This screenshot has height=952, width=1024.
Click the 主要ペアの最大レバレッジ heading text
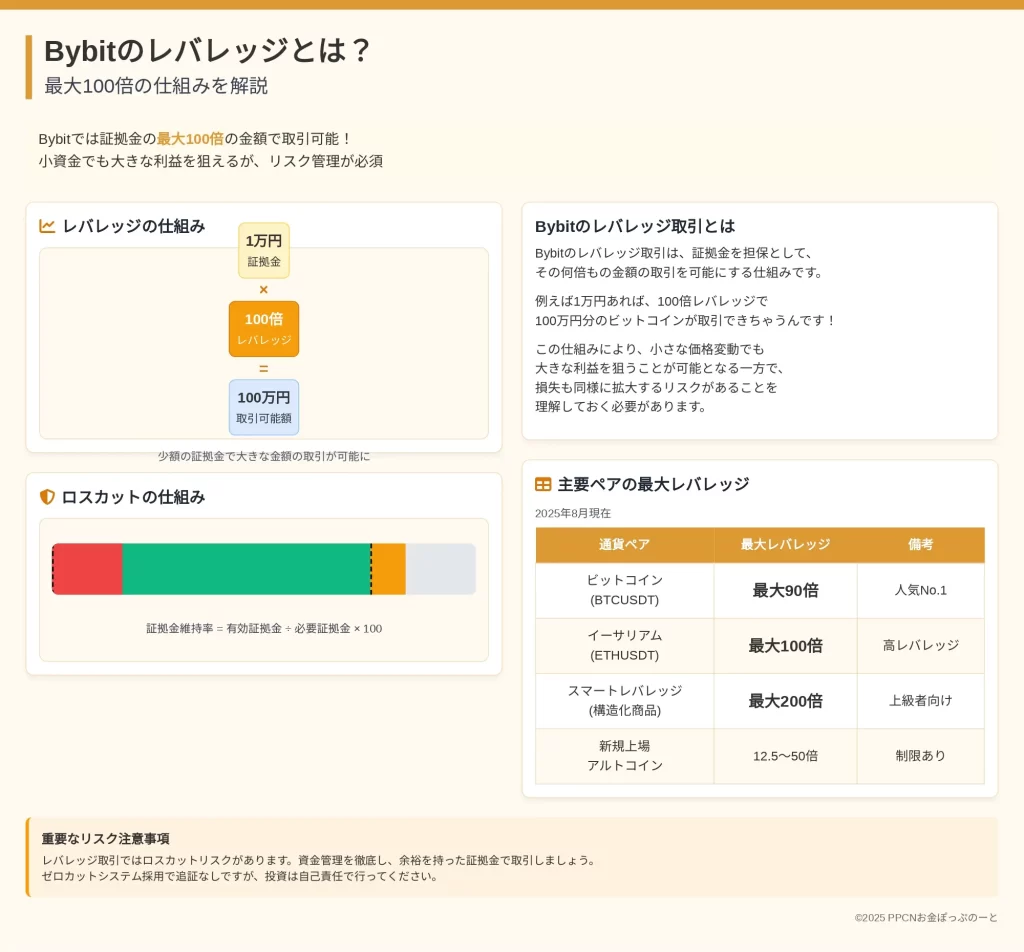[653, 484]
